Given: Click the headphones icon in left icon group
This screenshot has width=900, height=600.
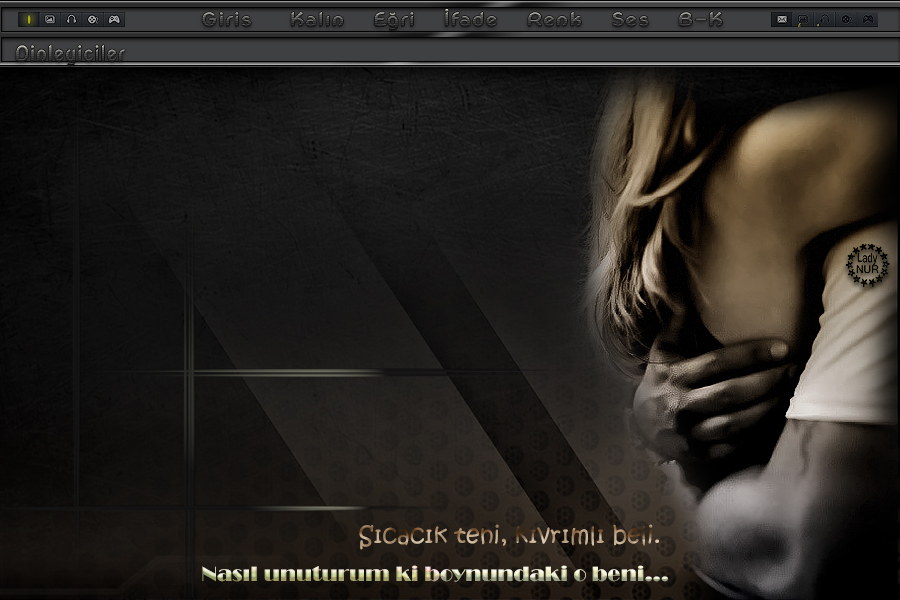Looking at the screenshot, I should (71, 19).
